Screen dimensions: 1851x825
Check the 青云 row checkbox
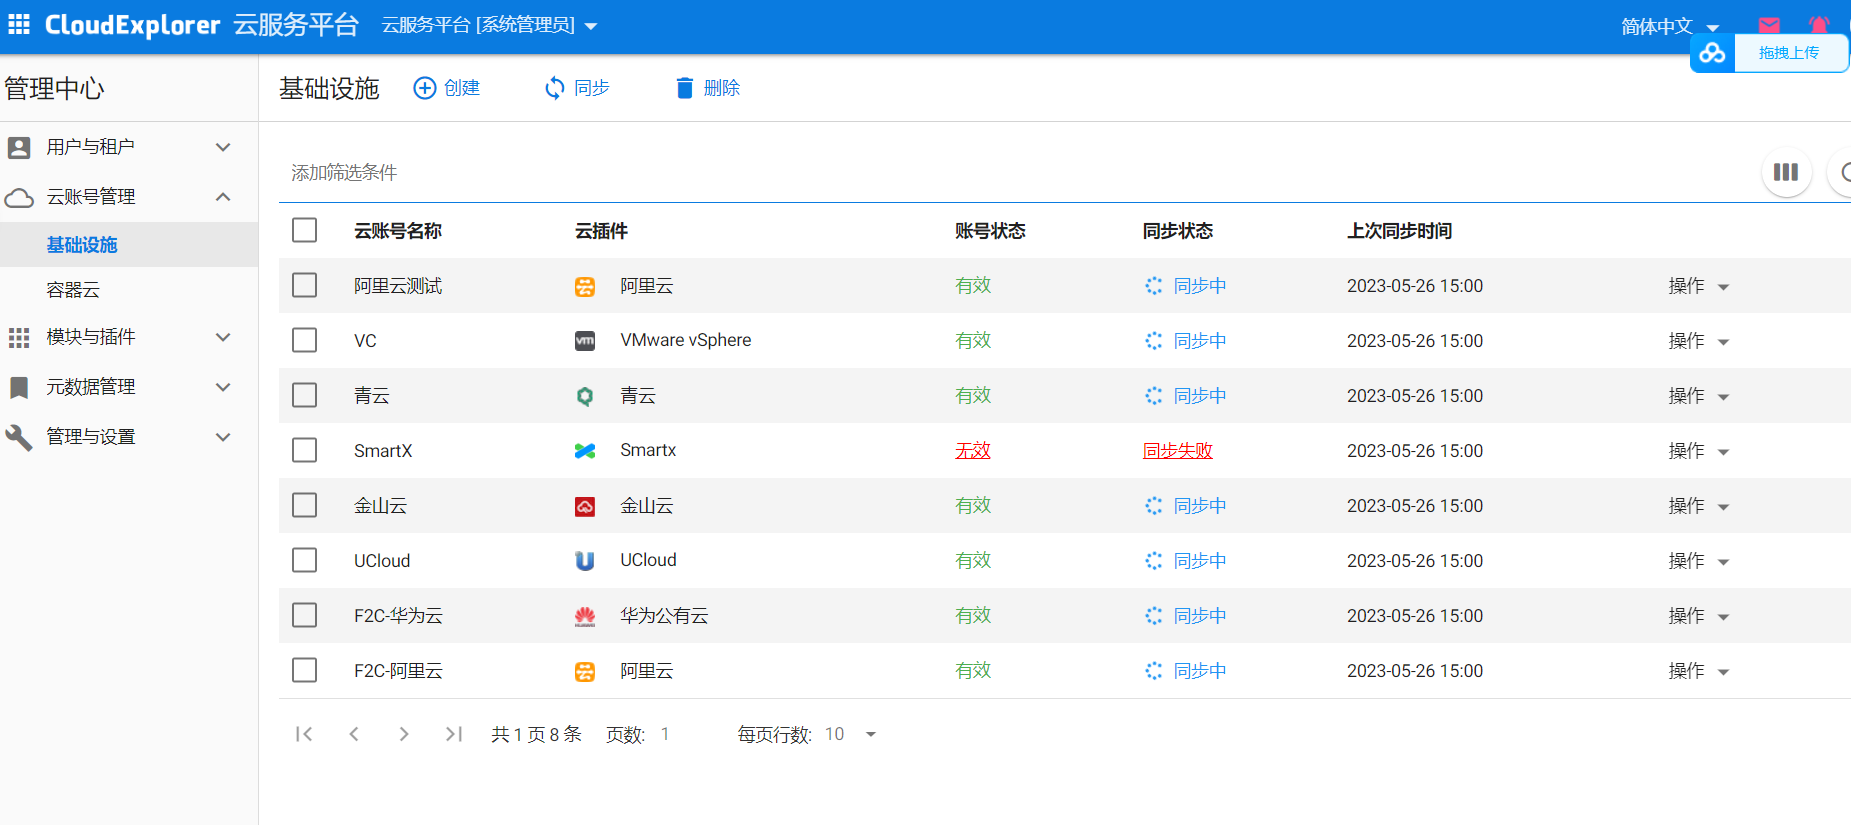point(305,395)
